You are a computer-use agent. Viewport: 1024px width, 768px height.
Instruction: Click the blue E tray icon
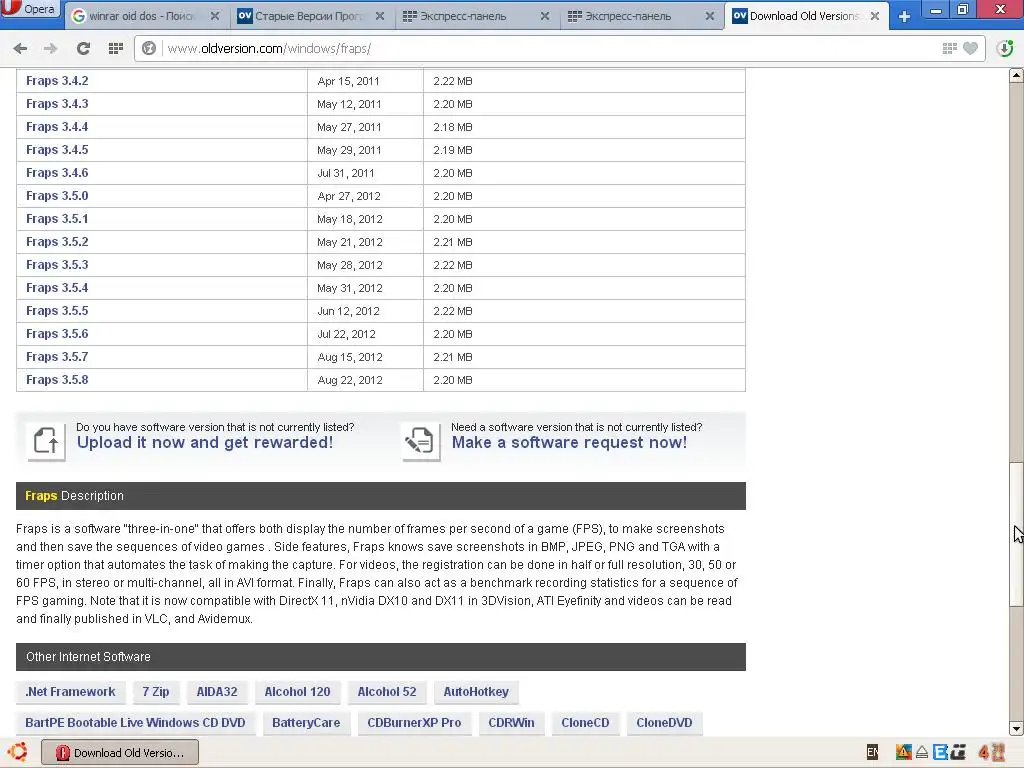[x=940, y=752]
